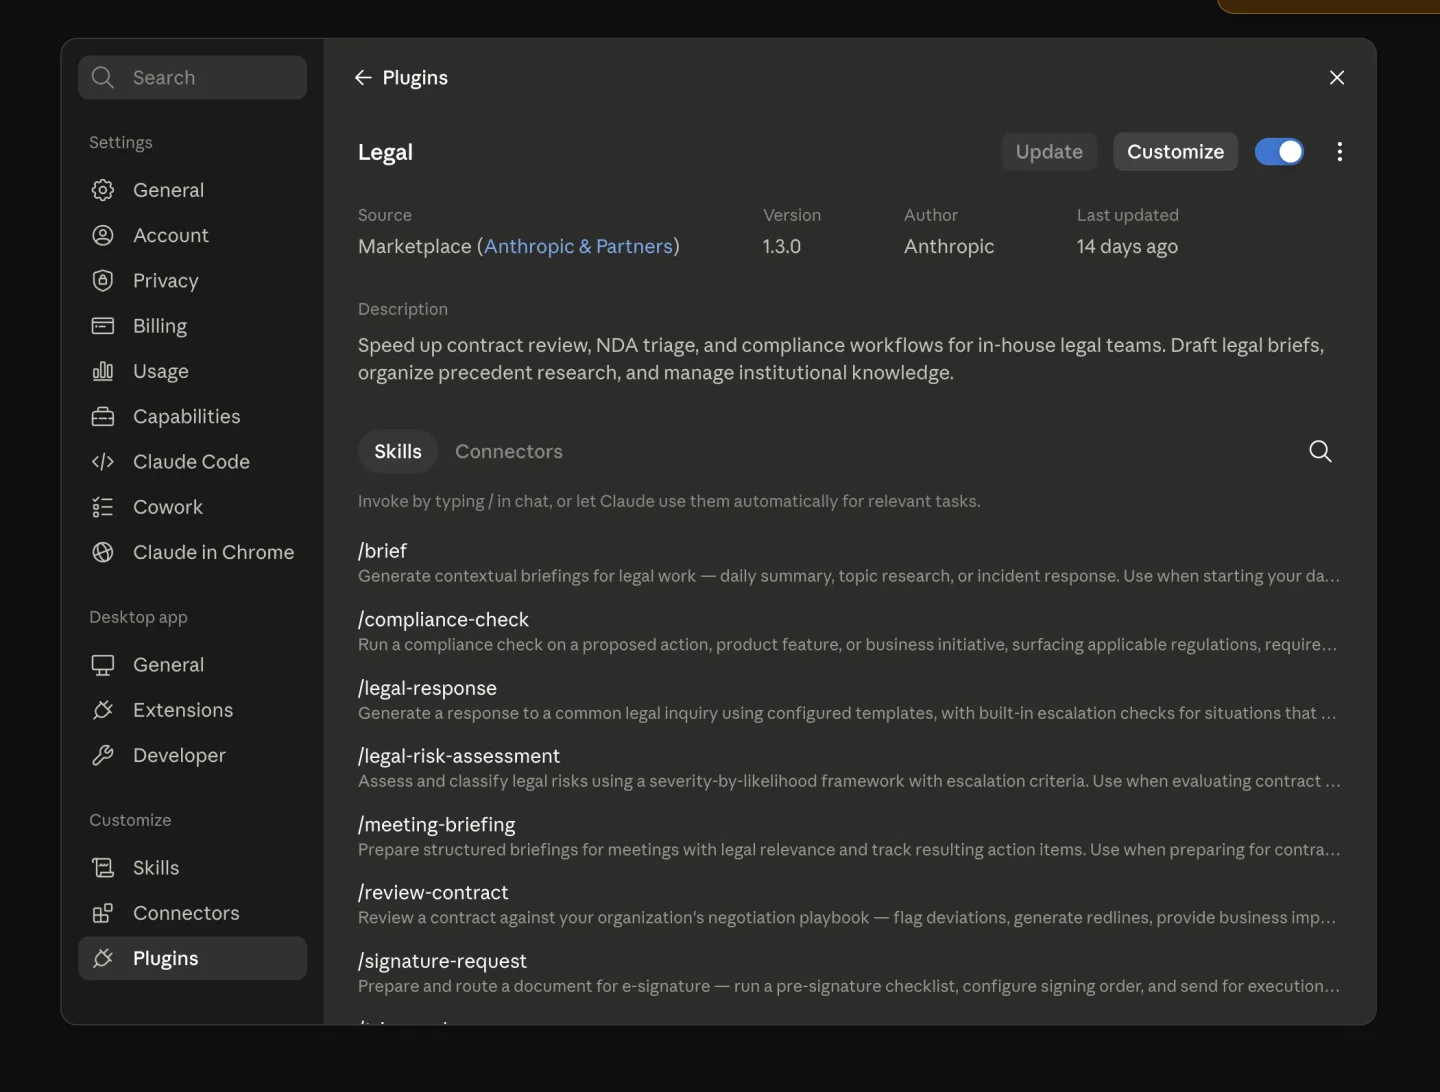The height and width of the screenshot is (1092, 1440).
Task: Select the /legal-response skill
Action: [849, 699]
